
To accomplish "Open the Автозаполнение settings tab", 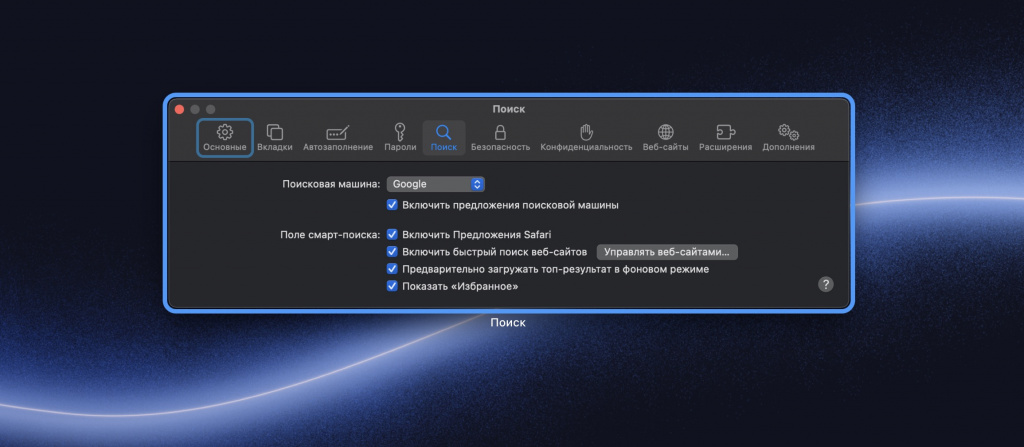I will pyautogui.click(x=338, y=138).
